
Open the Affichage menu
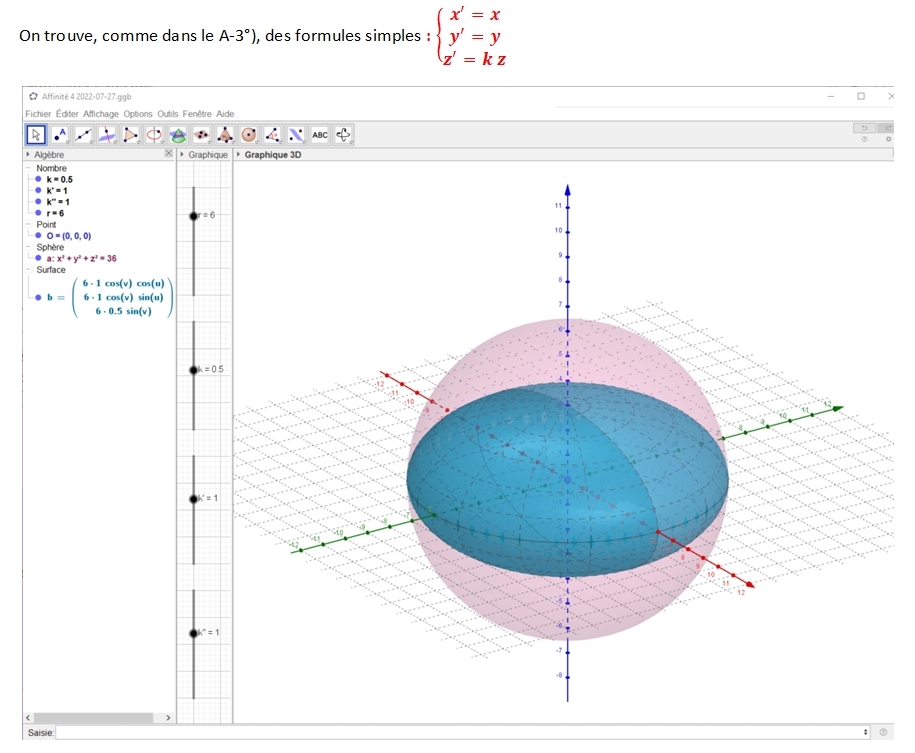pos(100,114)
